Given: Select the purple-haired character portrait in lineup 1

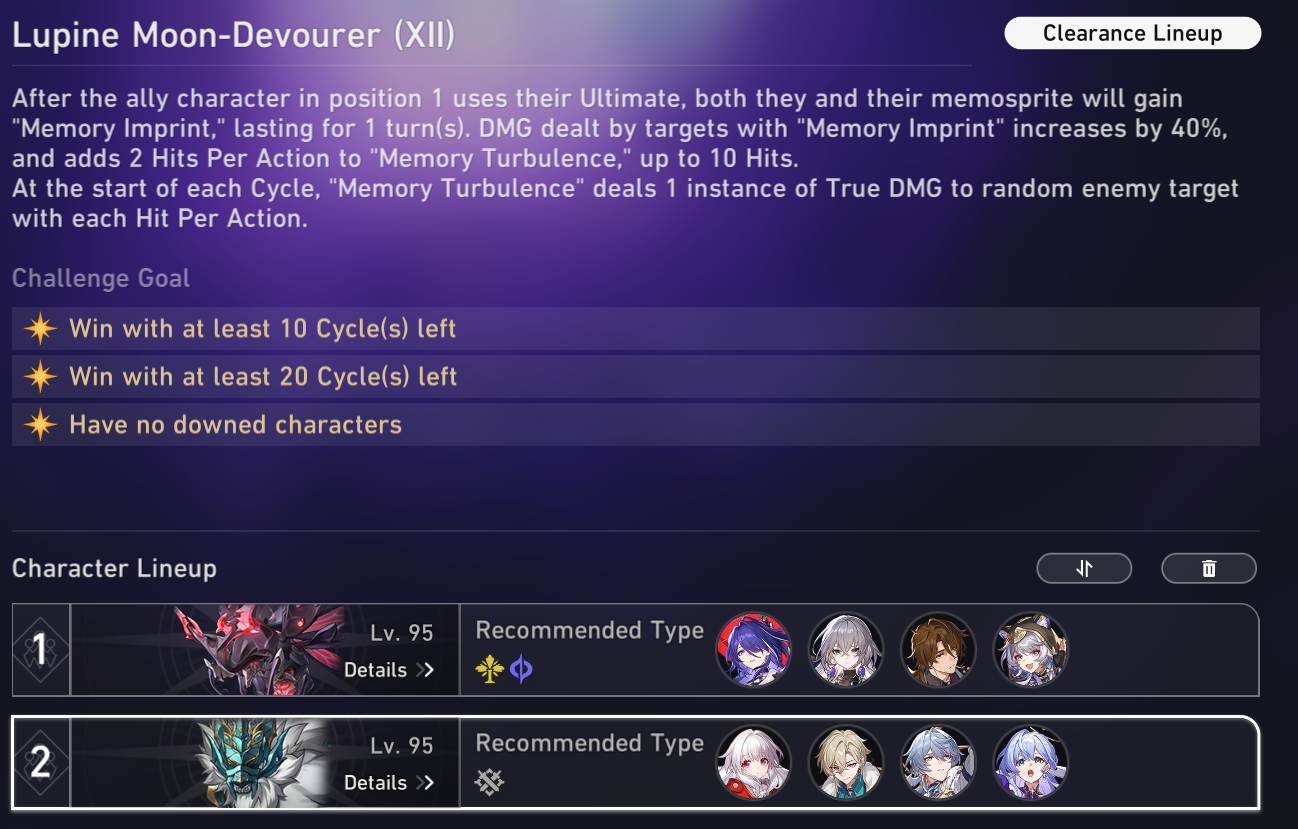Looking at the screenshot, I should pyautogui.click(x=754, y=650).
